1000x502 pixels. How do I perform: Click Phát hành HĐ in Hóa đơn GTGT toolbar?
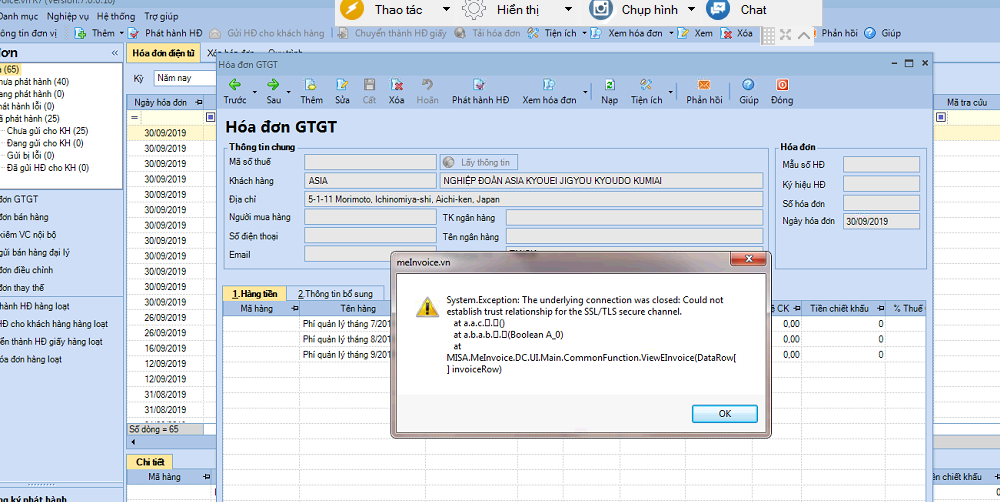[480, 91]
